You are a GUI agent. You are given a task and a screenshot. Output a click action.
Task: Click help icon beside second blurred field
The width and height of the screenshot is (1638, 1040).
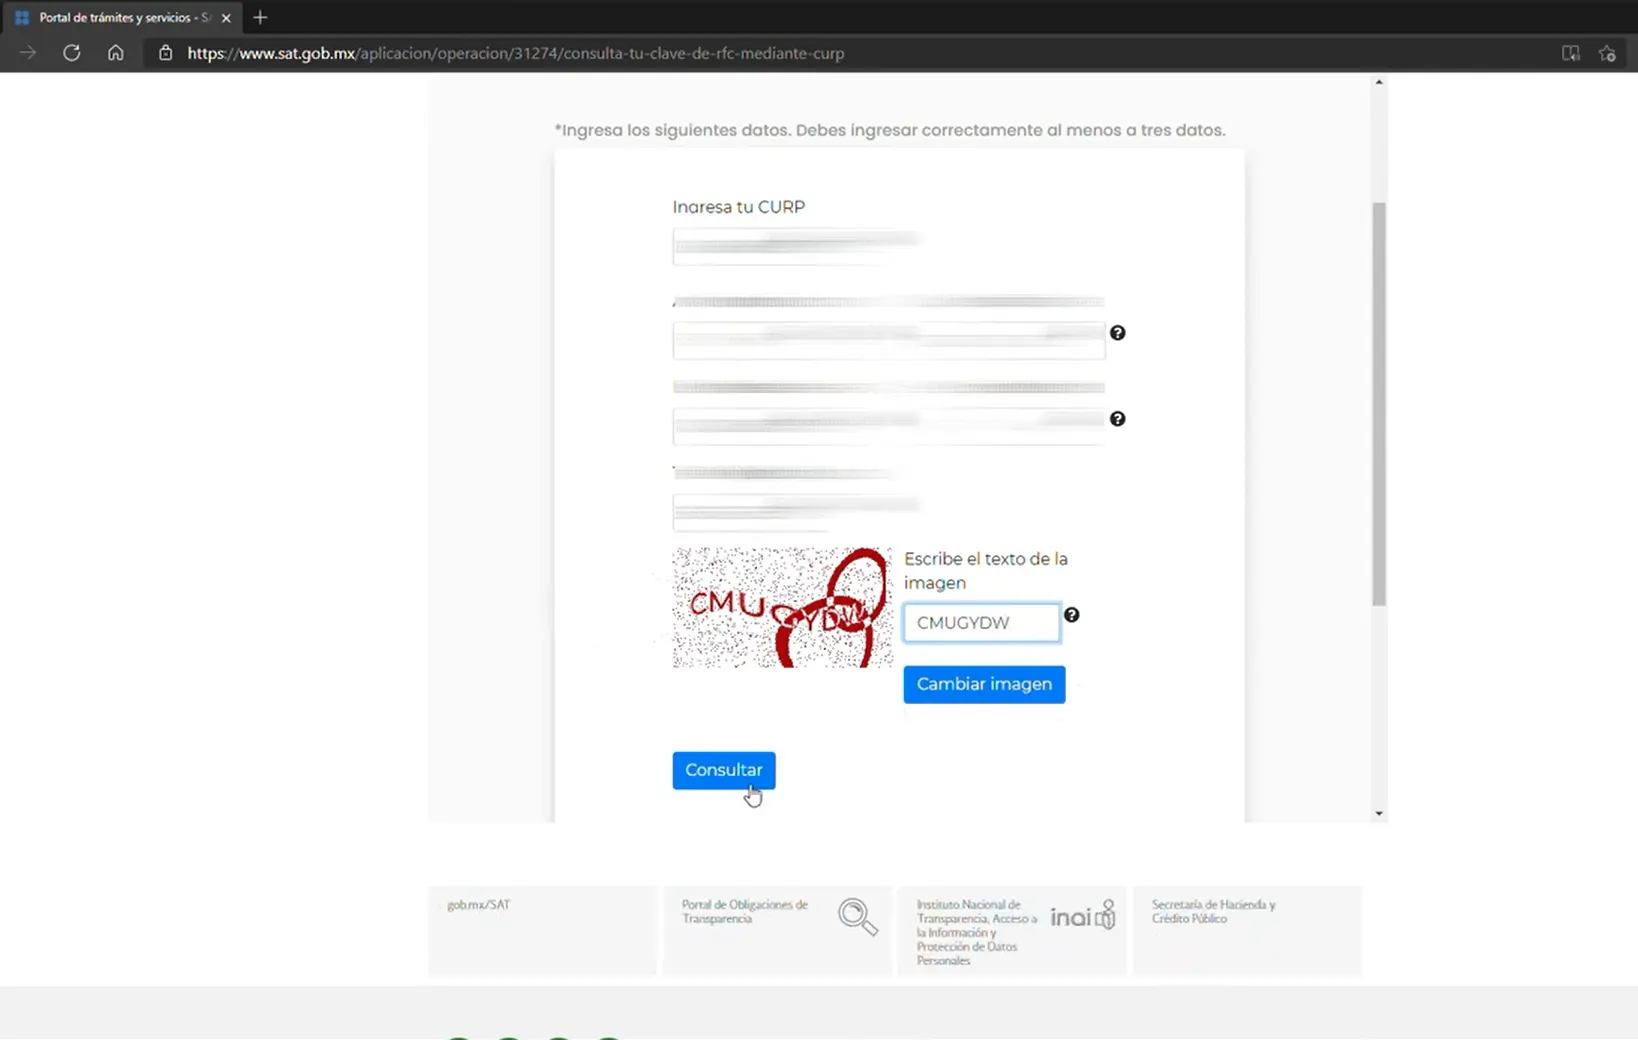1117,333
